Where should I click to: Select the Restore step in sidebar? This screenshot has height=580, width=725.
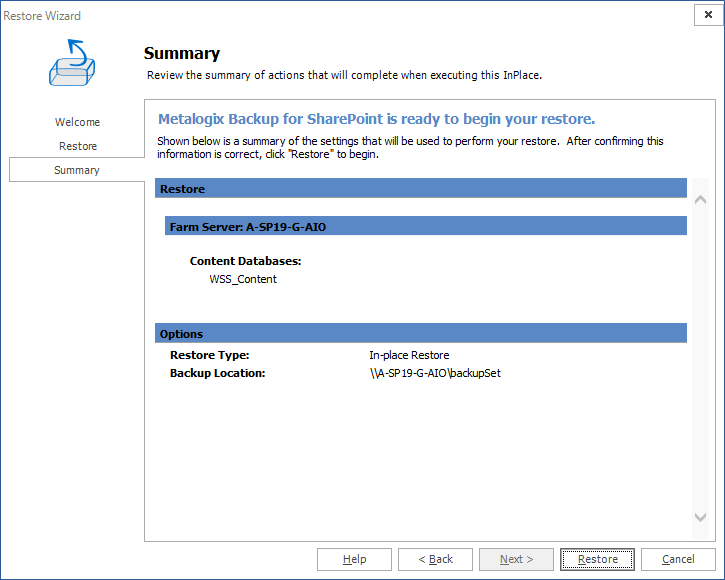tap(77, 146)
